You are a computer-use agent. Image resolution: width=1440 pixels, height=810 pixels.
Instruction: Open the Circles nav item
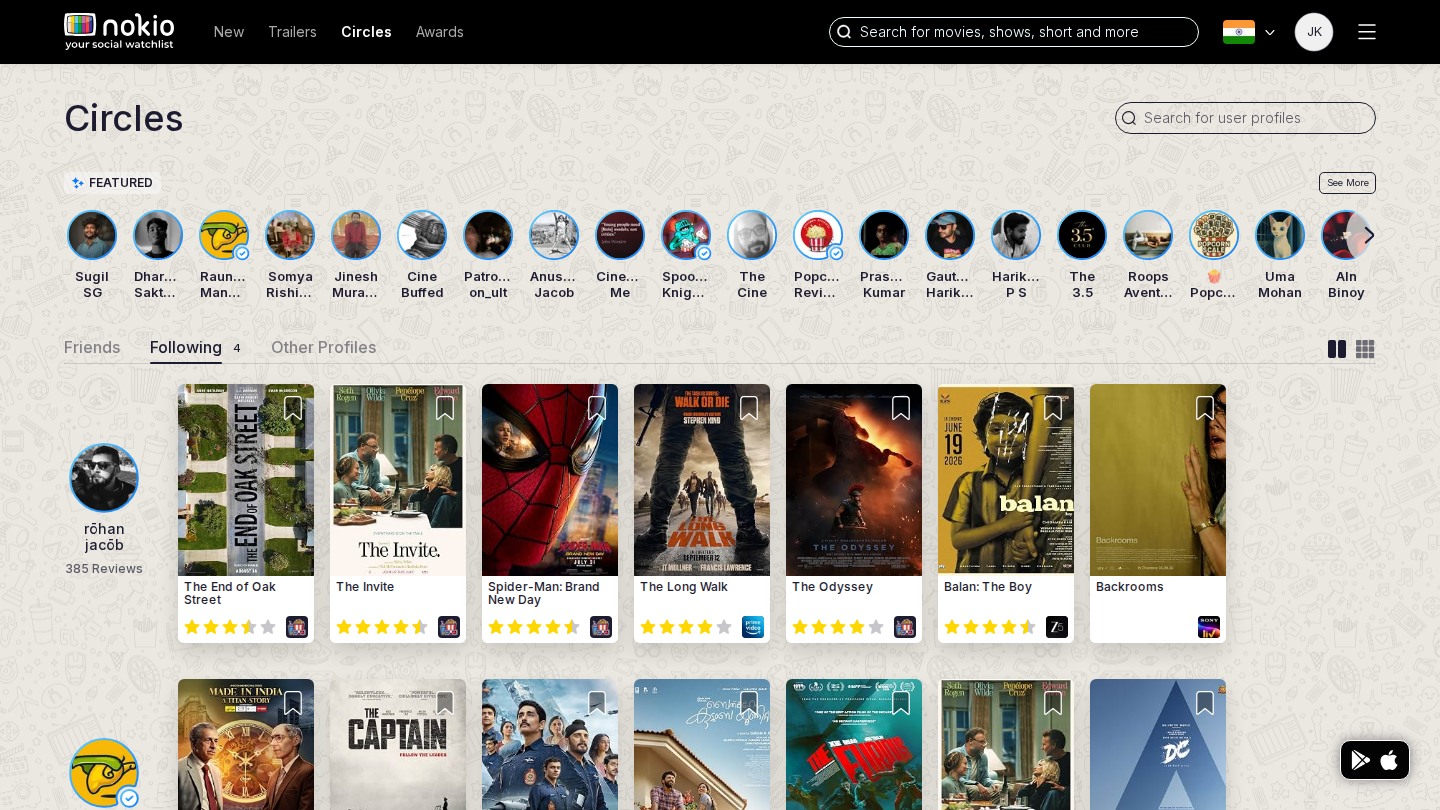point(366,32)
